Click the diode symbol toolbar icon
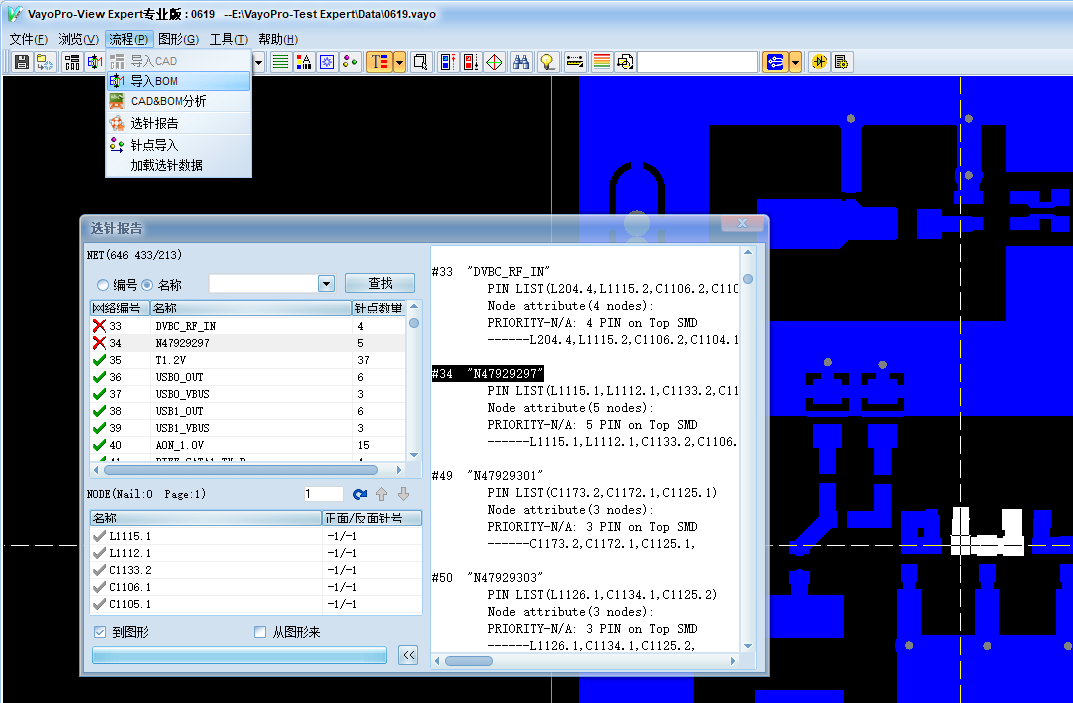 [818, 62]
